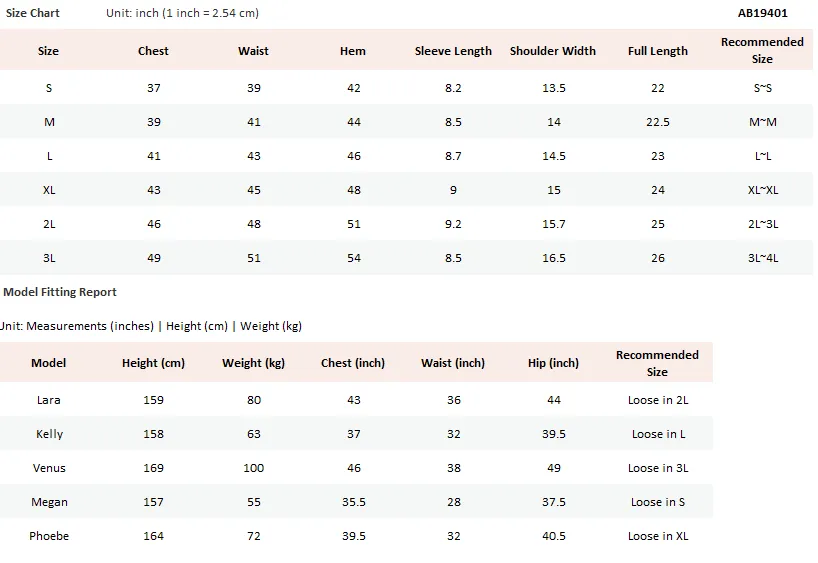
Task: Click the Shoulder Width header
Action: 552,51
